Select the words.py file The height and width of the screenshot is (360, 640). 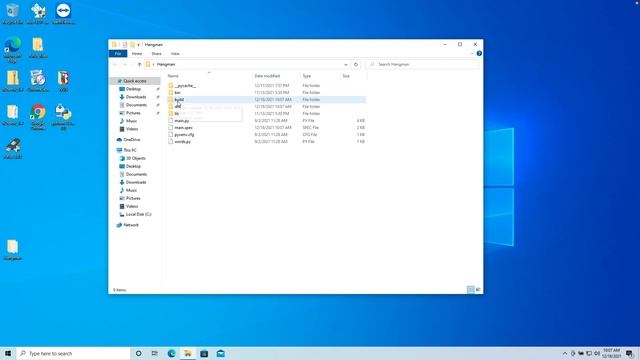coord(182,142)
